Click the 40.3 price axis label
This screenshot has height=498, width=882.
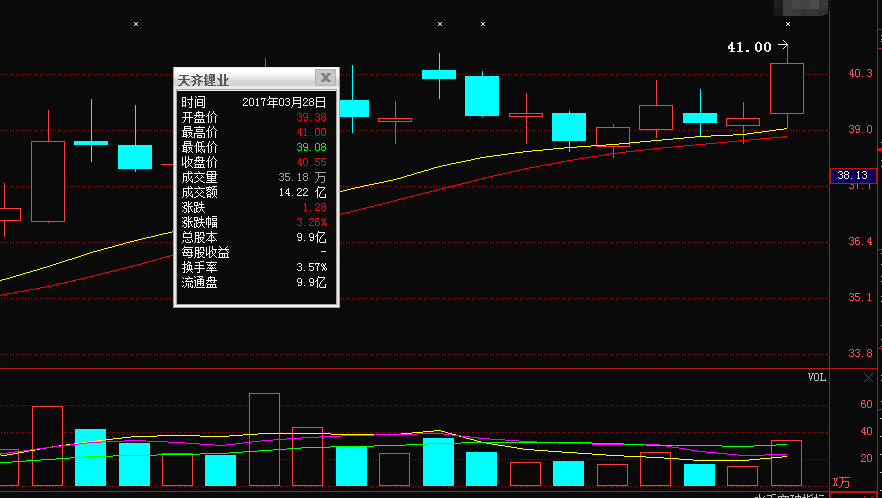tap(860, 74)
